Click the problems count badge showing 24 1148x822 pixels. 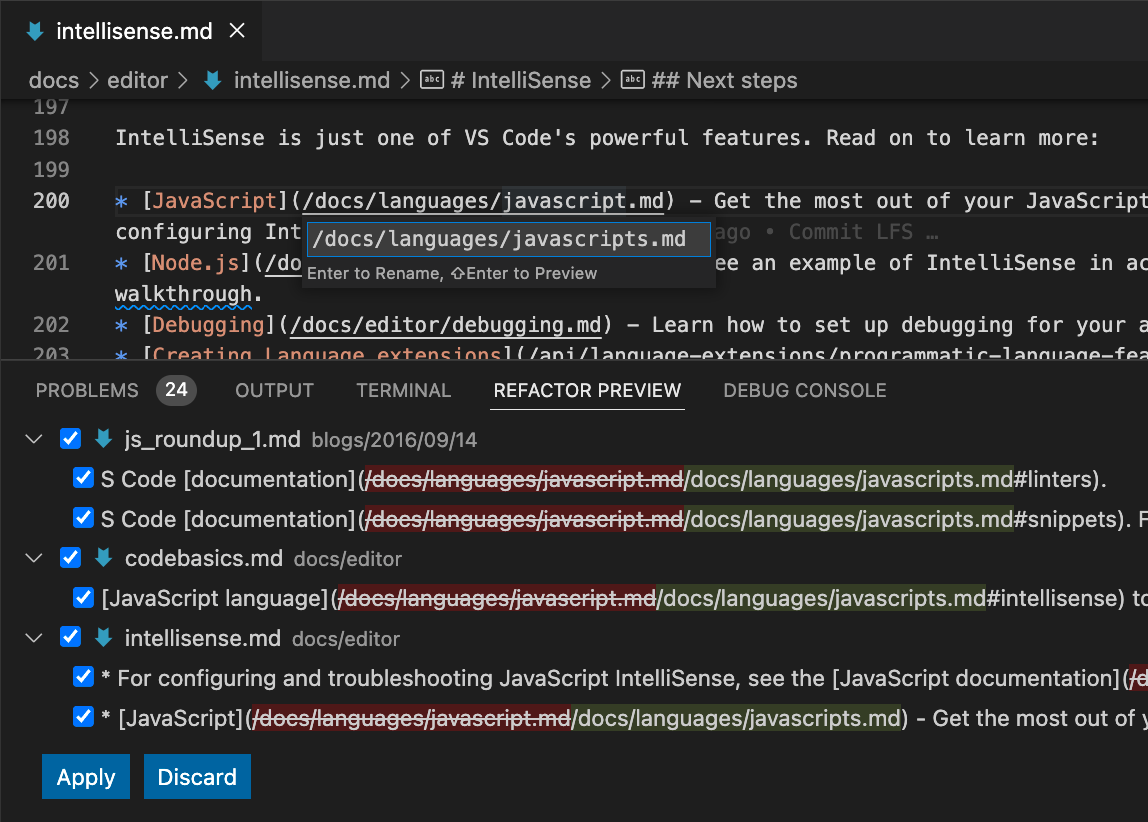coord(176,390)
